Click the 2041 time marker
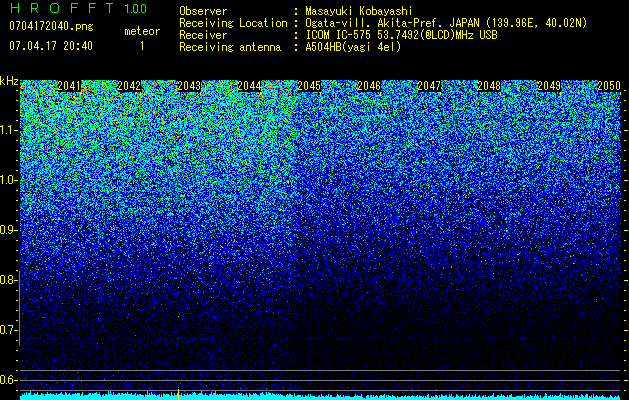Image resolution: width=629 pixels, height=400 pixels. (69, 86)
